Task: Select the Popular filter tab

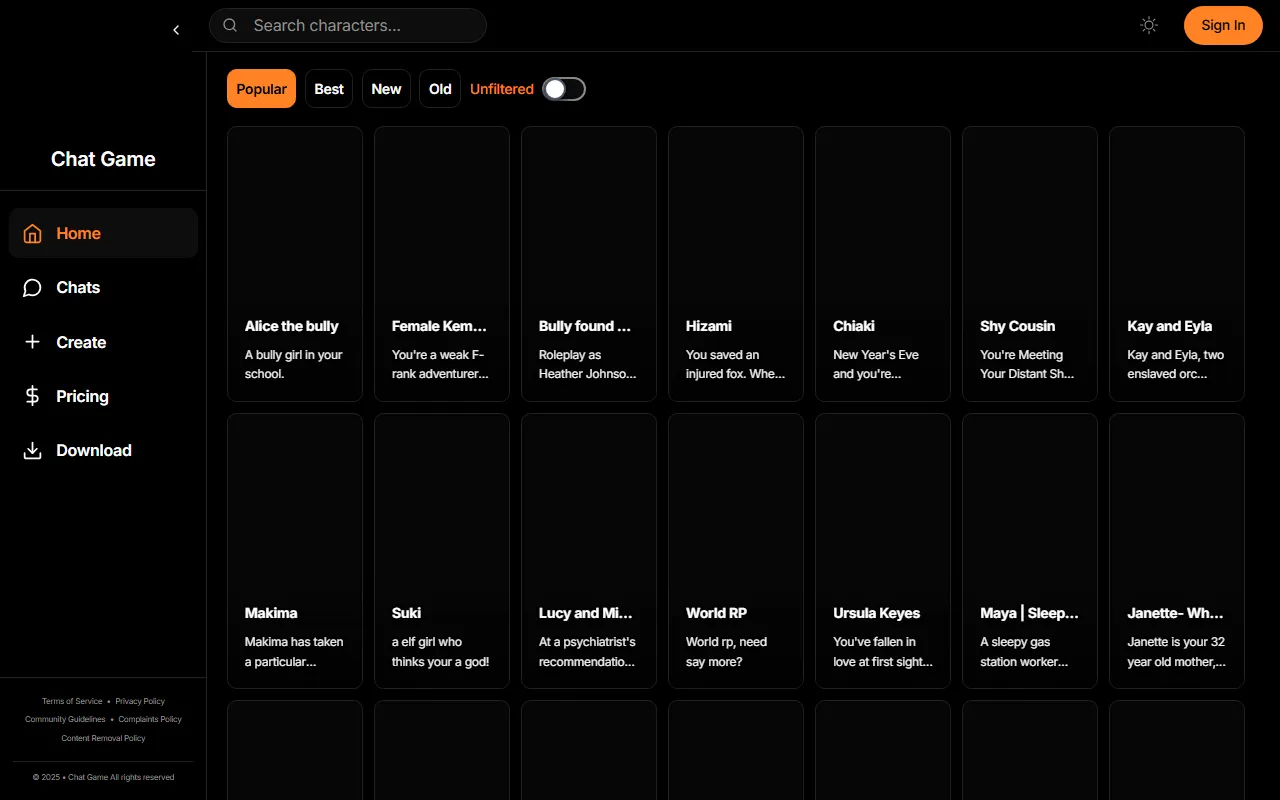Action: click(261, 89)
